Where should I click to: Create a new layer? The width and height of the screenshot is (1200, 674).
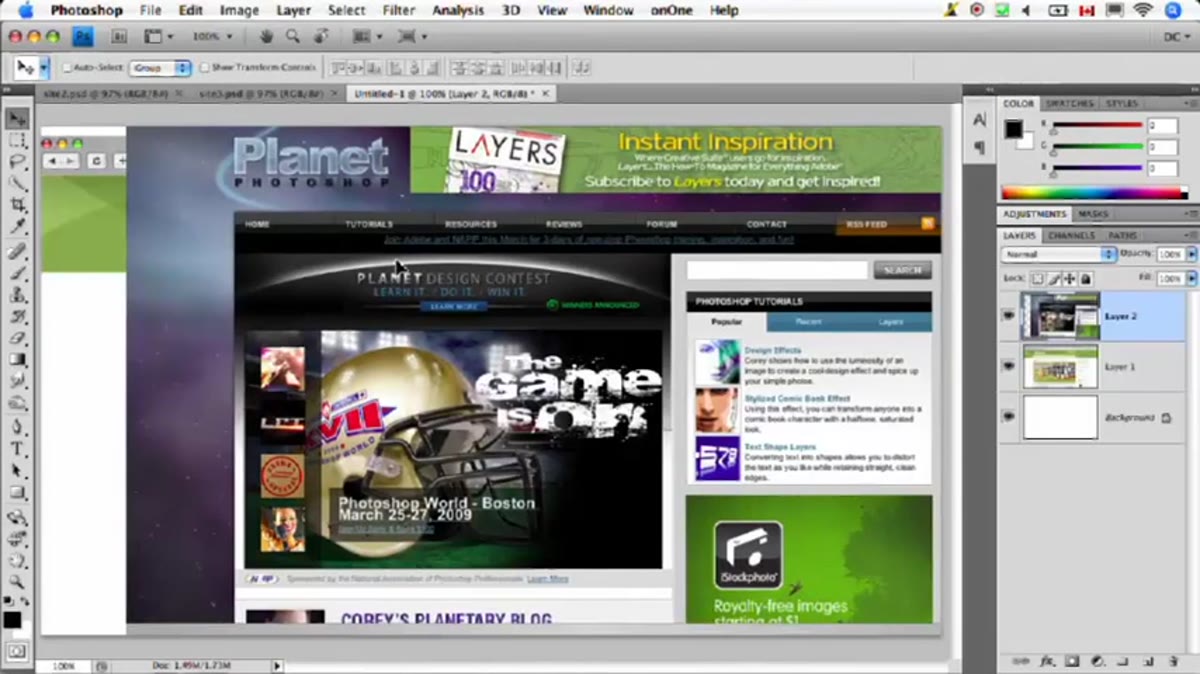click(1146, 661)
